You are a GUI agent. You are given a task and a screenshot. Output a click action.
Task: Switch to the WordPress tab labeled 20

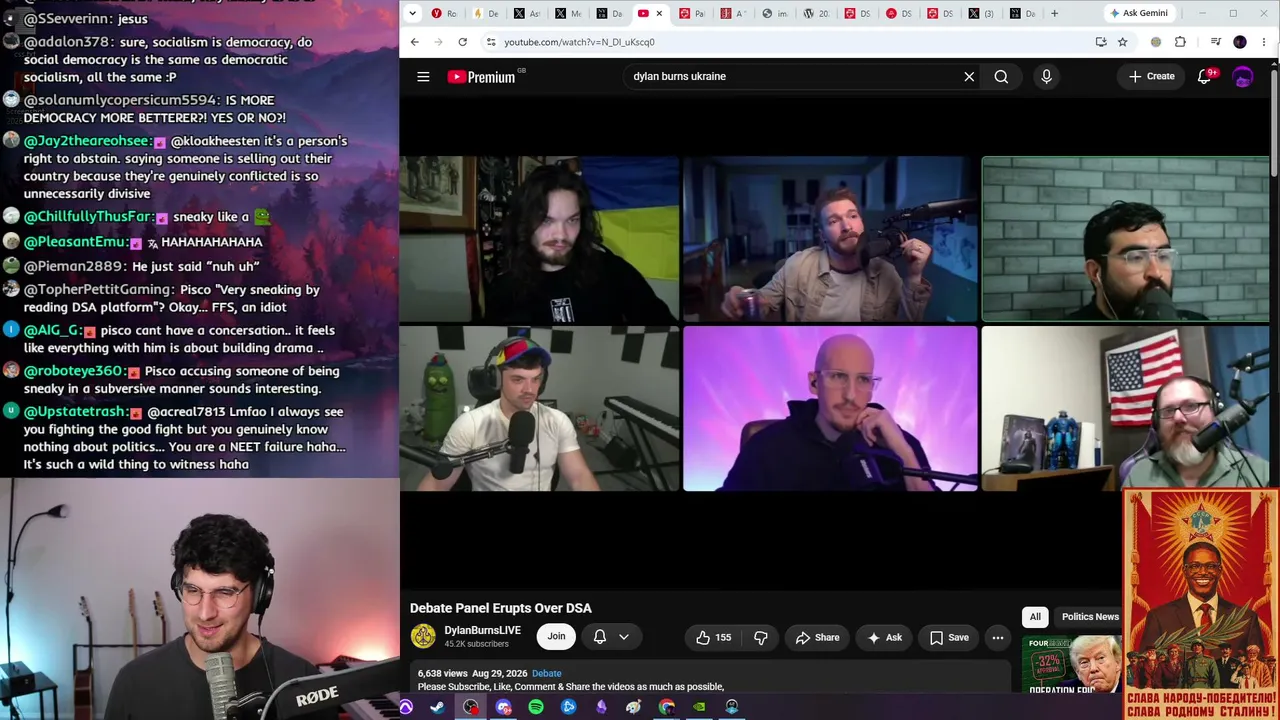pyautogui.click(x=816, y=13)
